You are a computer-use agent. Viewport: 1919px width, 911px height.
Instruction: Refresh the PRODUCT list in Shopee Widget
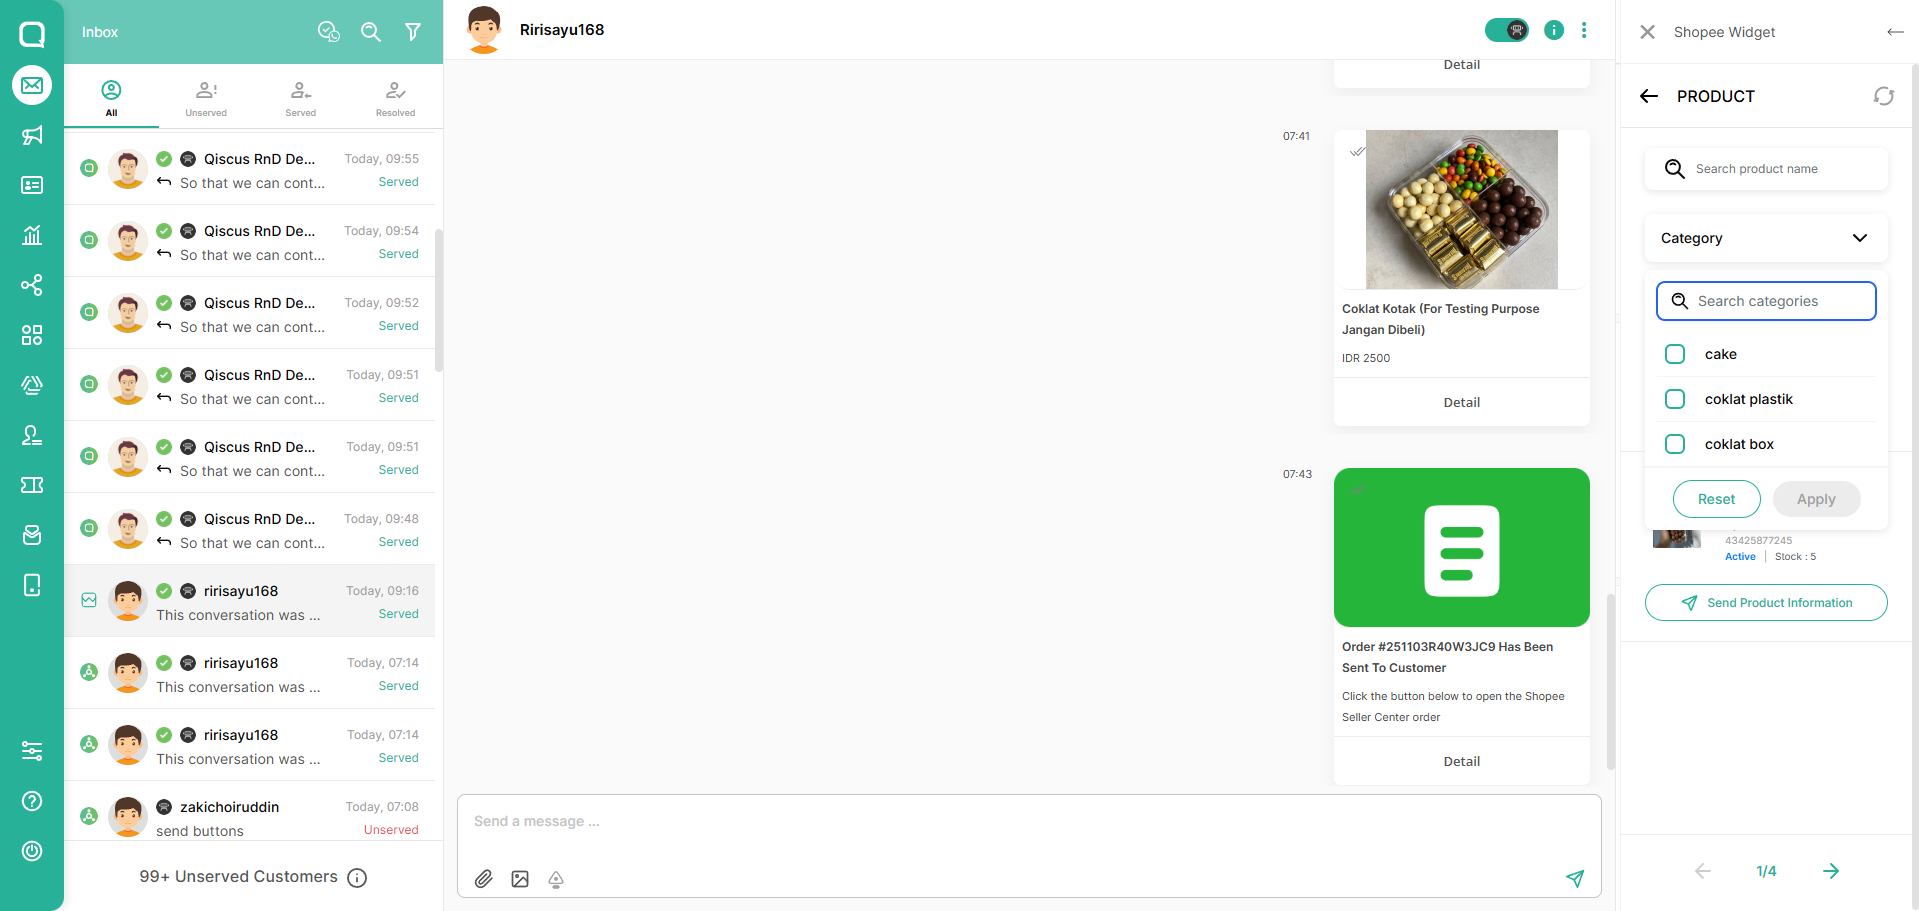pos(1884,96)
